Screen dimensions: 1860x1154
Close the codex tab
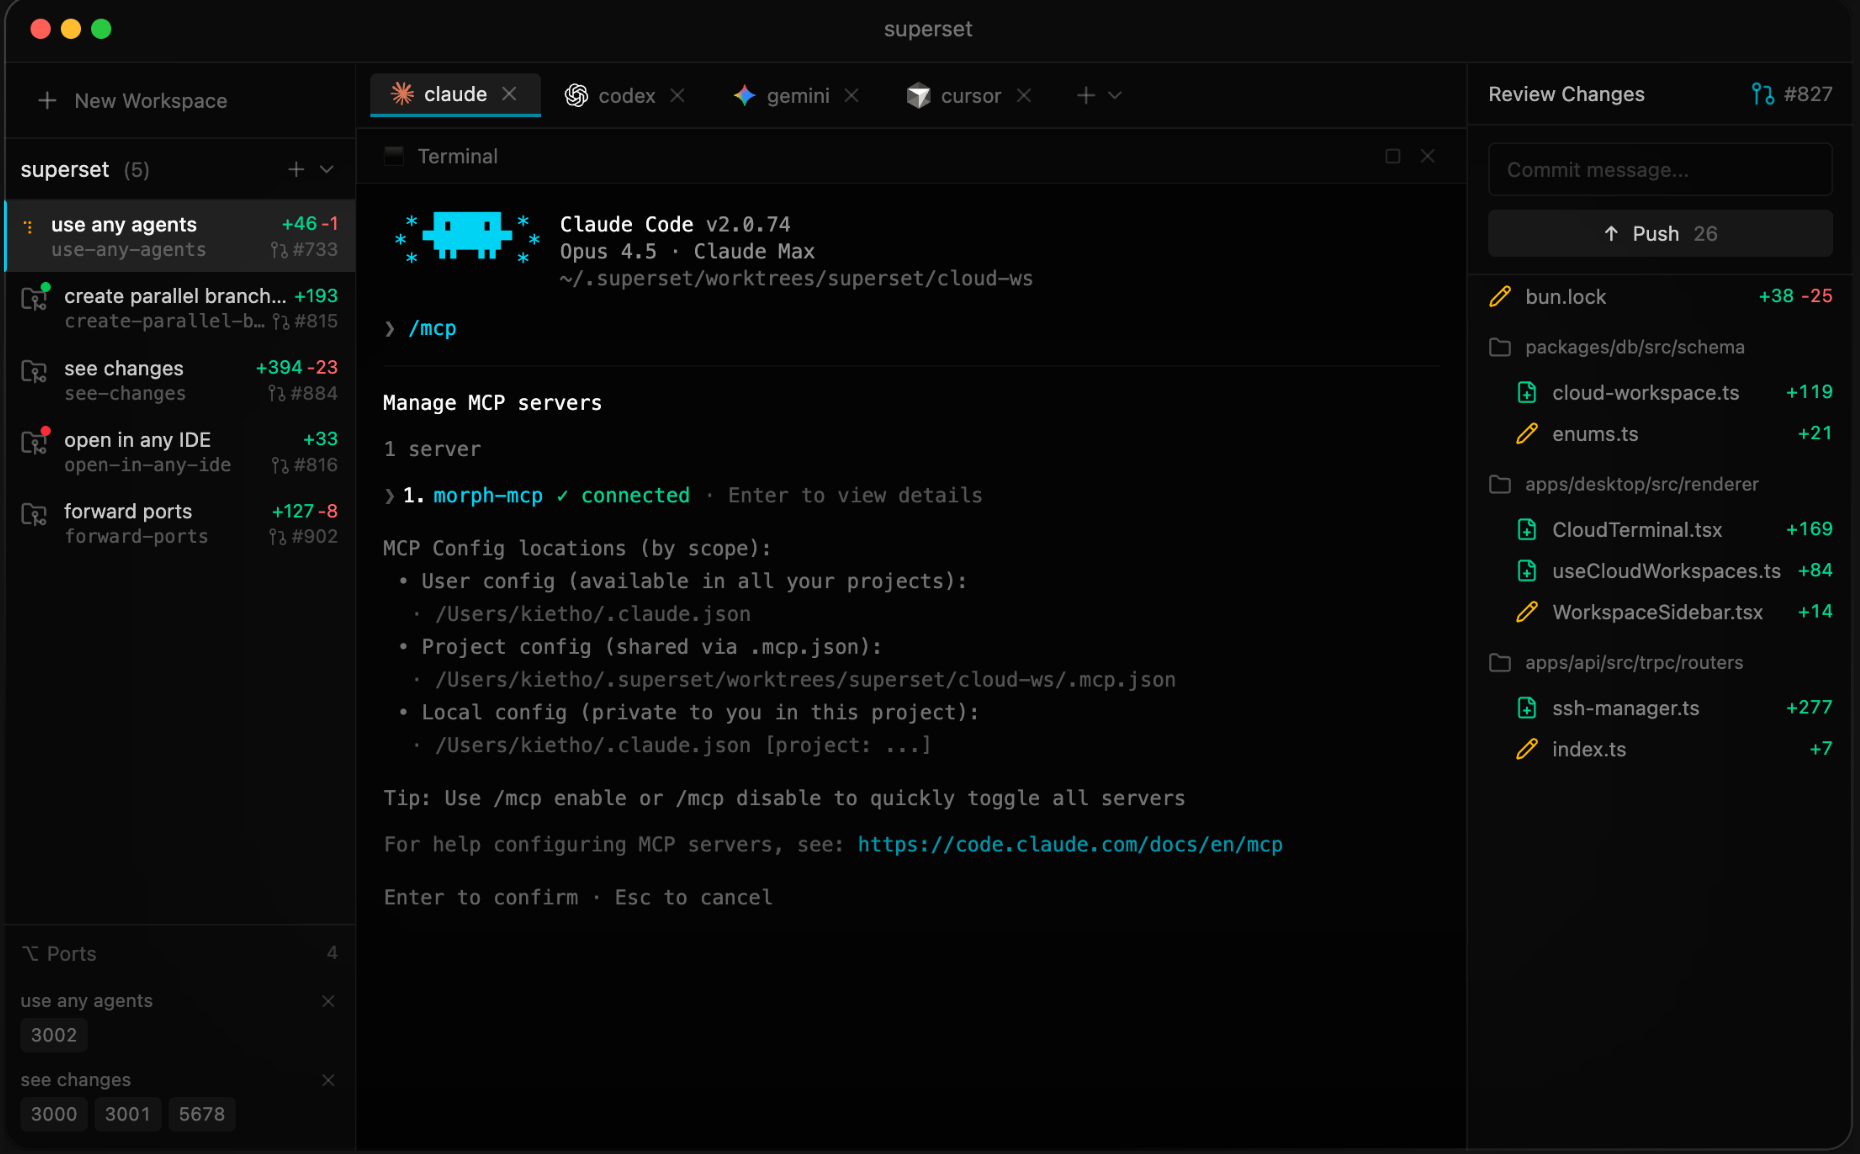(678, 95)
